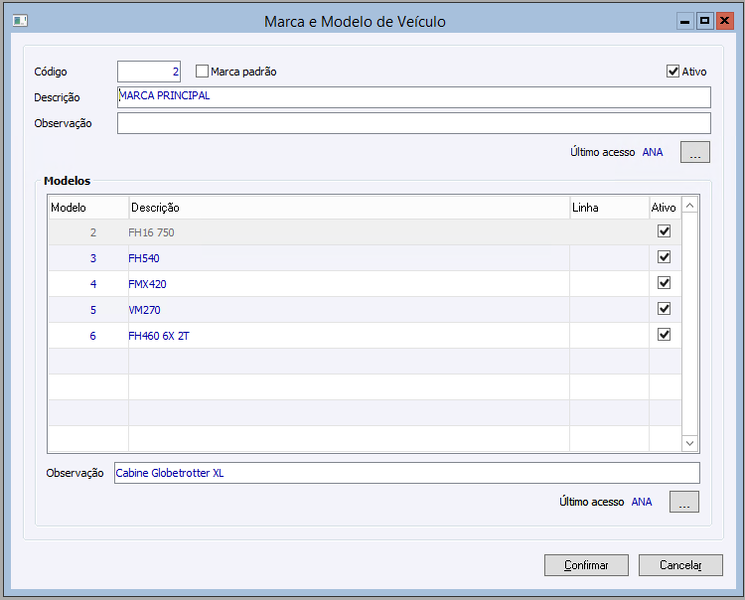
Task: Click model number 5 cell
Action: coord(88,310)
